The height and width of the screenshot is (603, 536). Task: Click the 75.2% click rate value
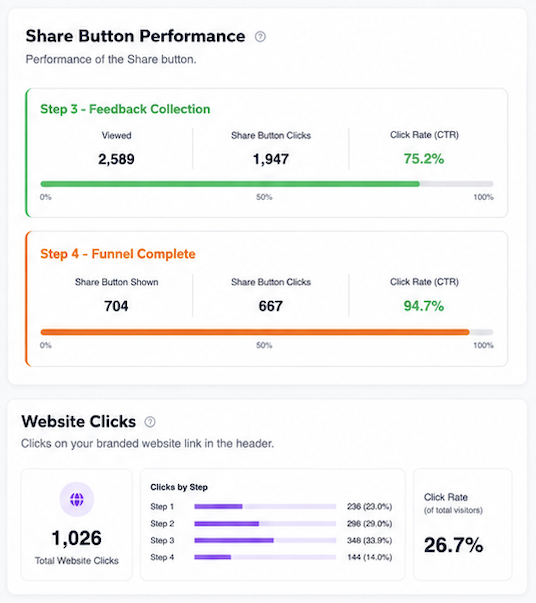point(424,158)
